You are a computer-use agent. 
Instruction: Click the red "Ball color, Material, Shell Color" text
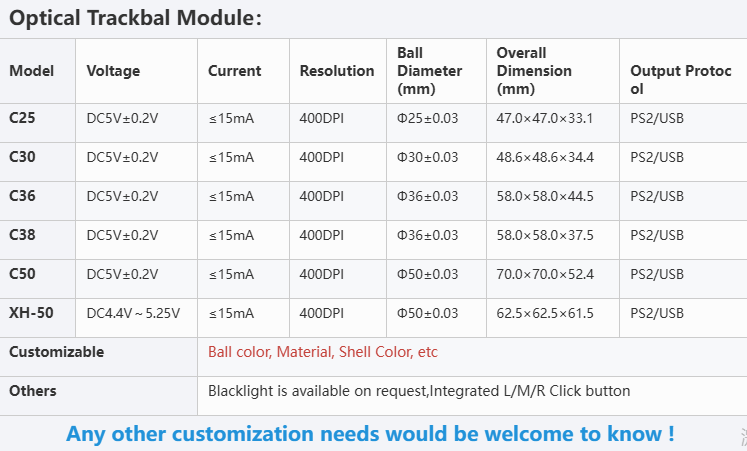[x=322, y=352]
